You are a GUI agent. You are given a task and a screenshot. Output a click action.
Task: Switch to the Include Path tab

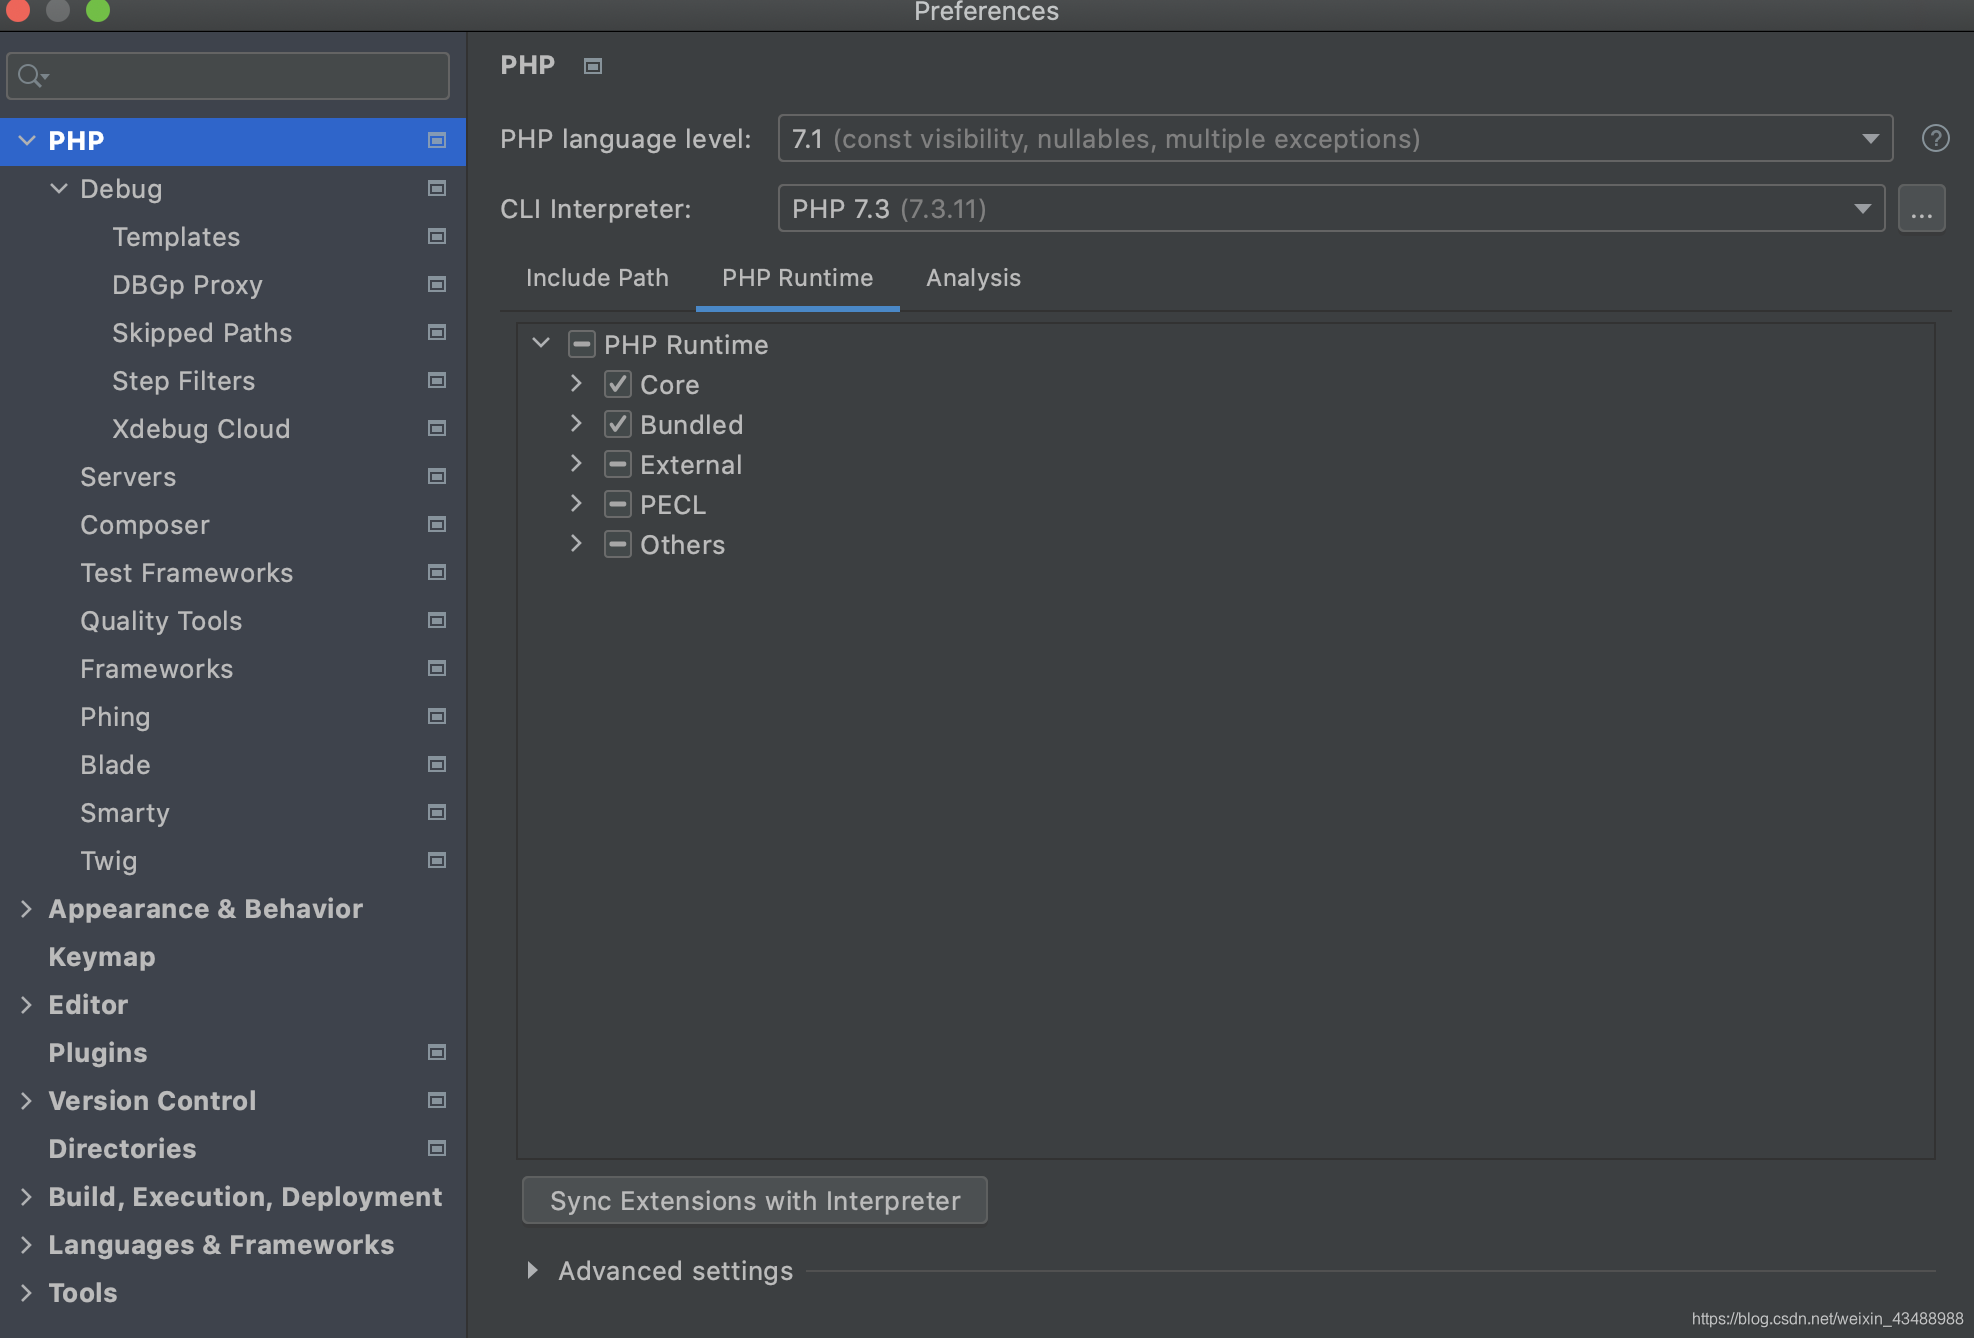[x=597, y=278]
